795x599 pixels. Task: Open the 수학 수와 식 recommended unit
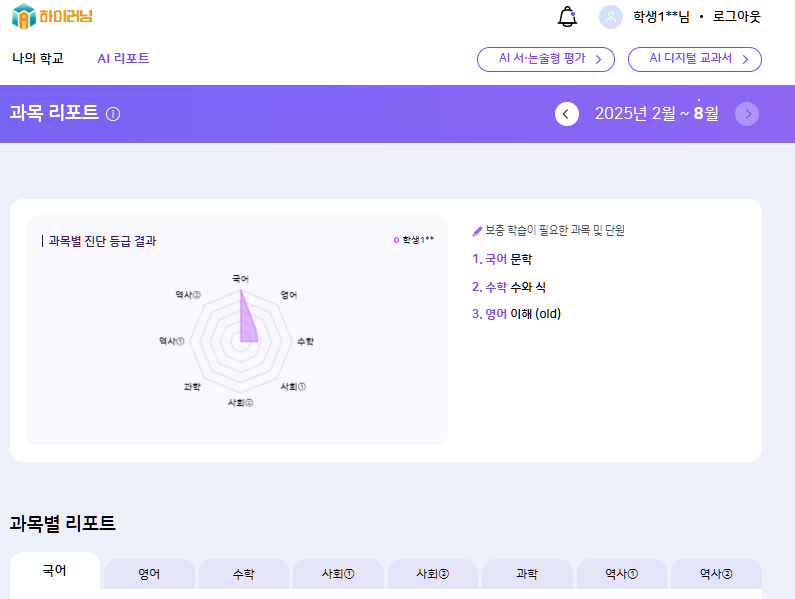tap(510, 287)
